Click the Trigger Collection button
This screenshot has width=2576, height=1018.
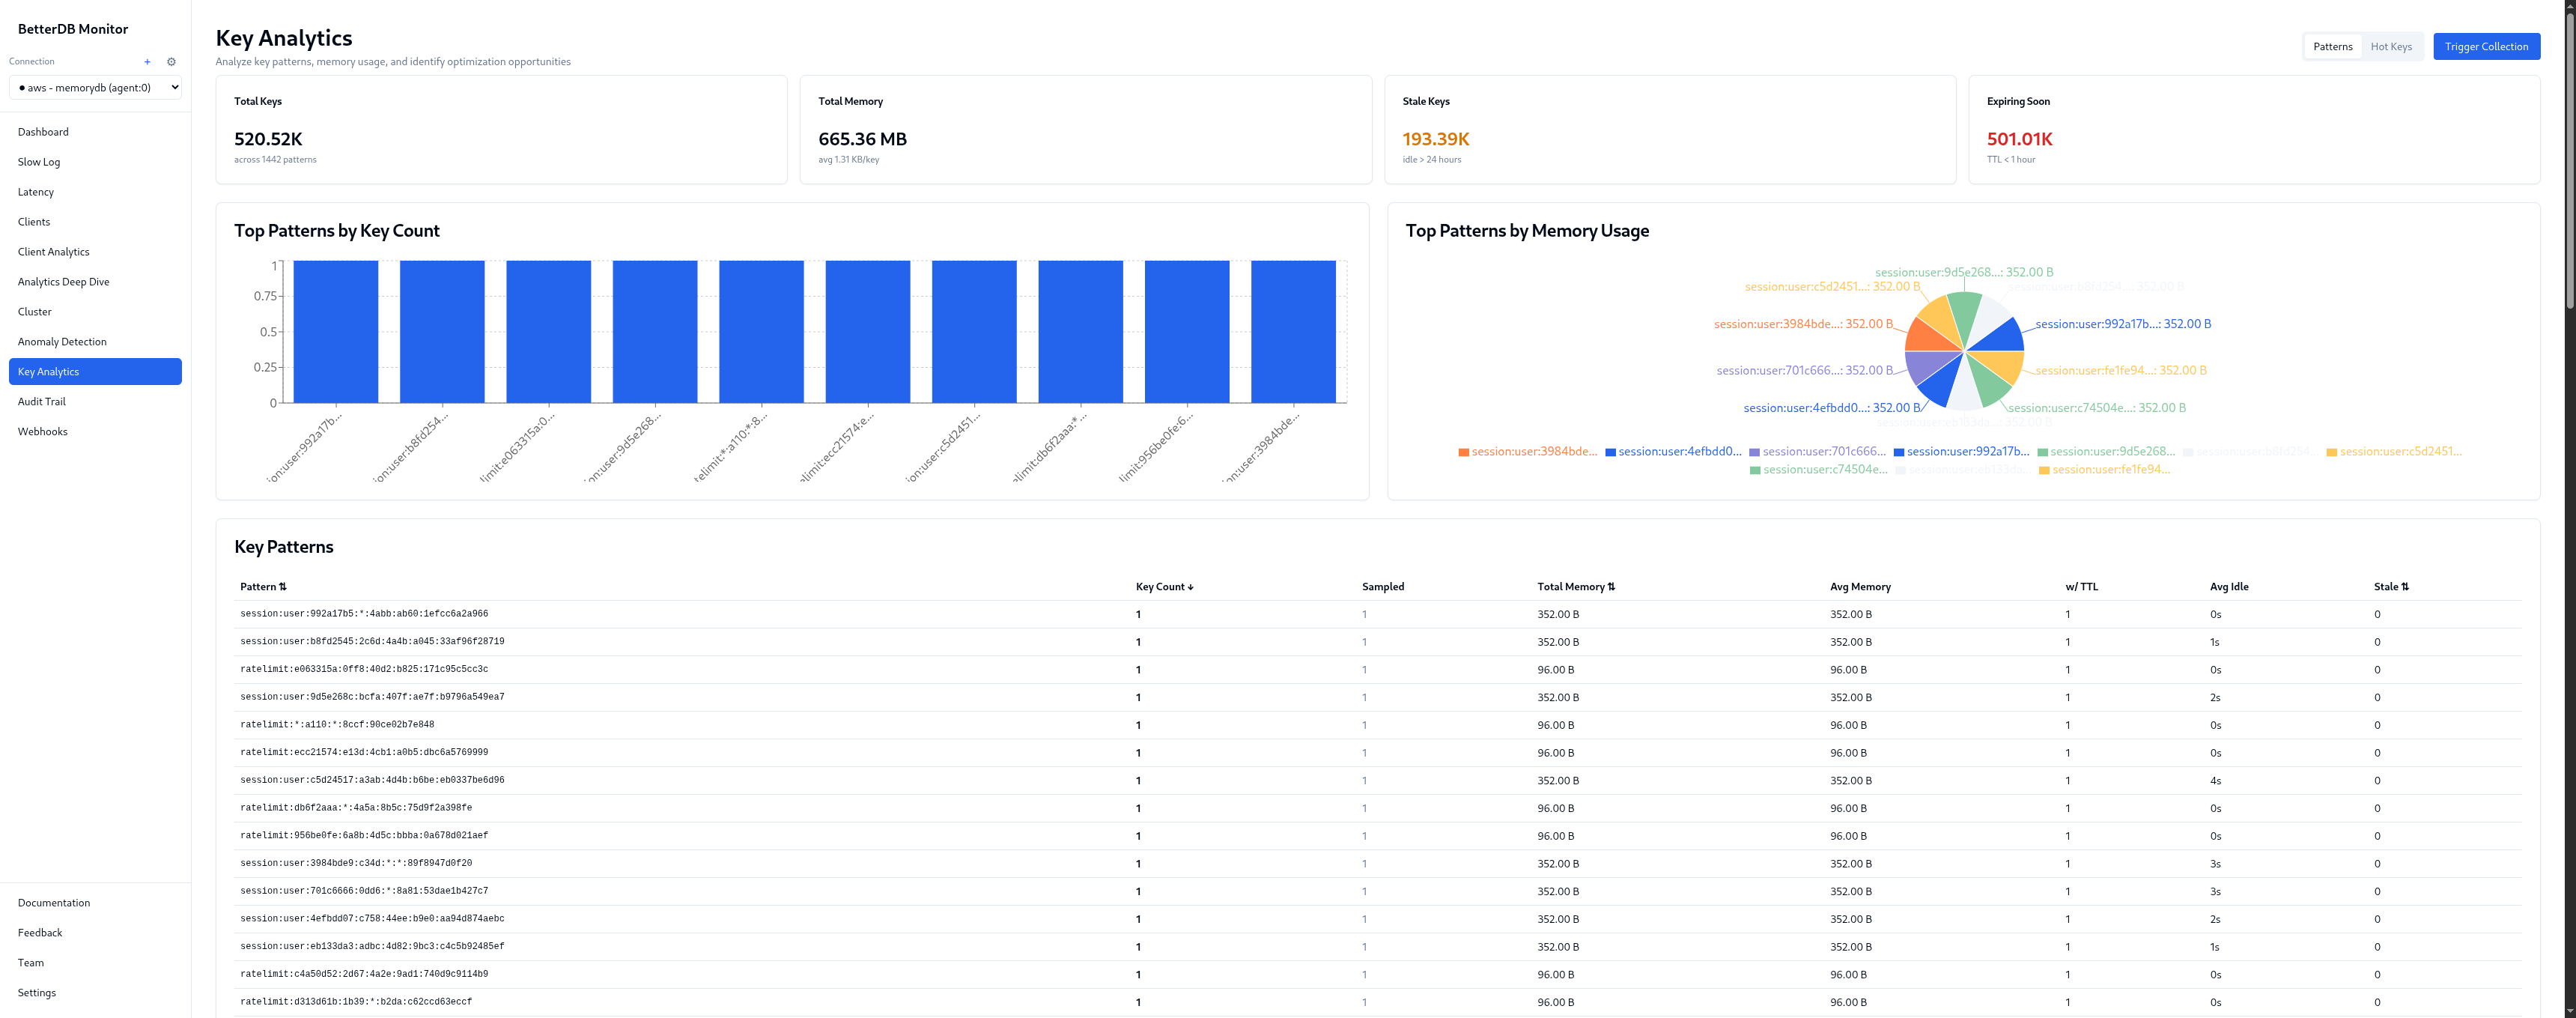tap(2487, 46)
